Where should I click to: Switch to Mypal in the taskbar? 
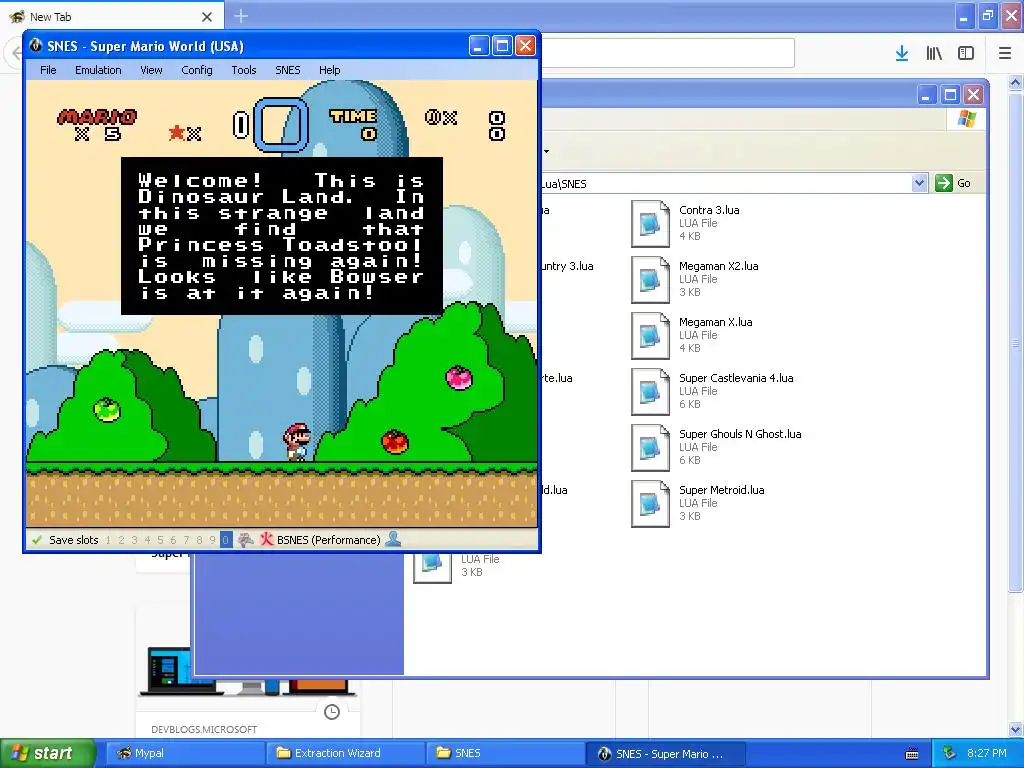[184, 753]
